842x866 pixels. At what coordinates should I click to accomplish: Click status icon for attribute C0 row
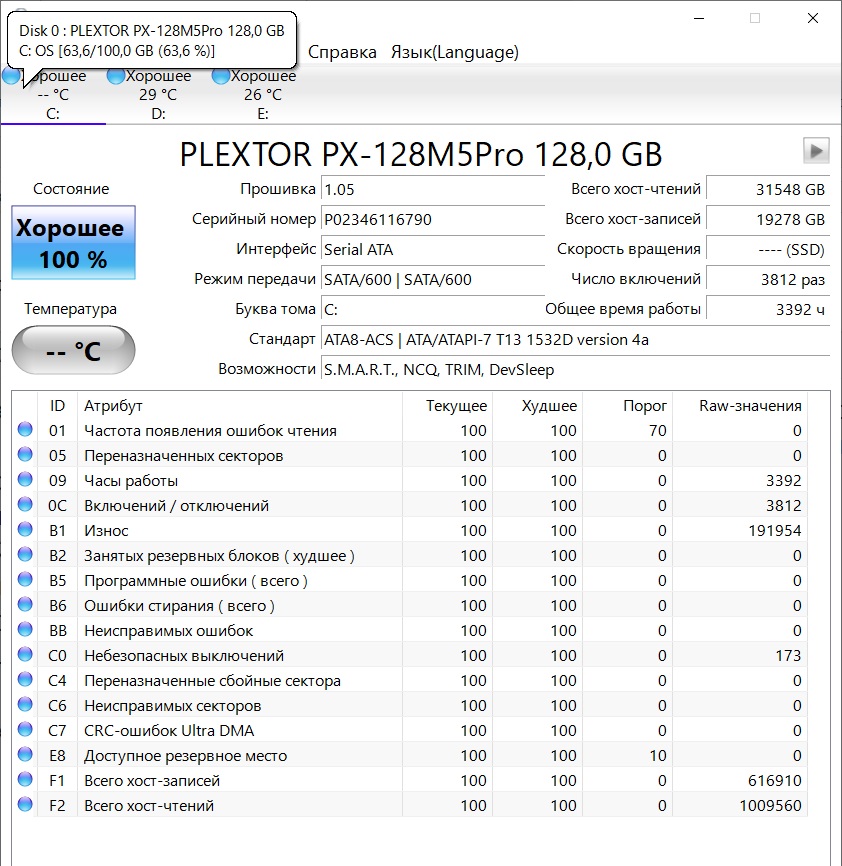point(25,654)
